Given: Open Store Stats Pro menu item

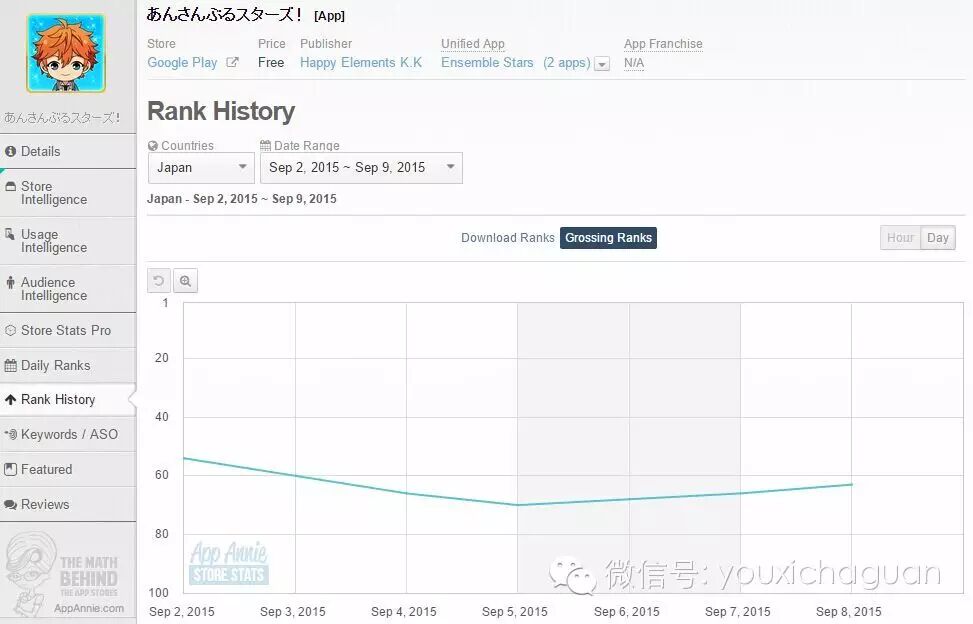Looking at the screenshot, I should (x=68, y=331).
